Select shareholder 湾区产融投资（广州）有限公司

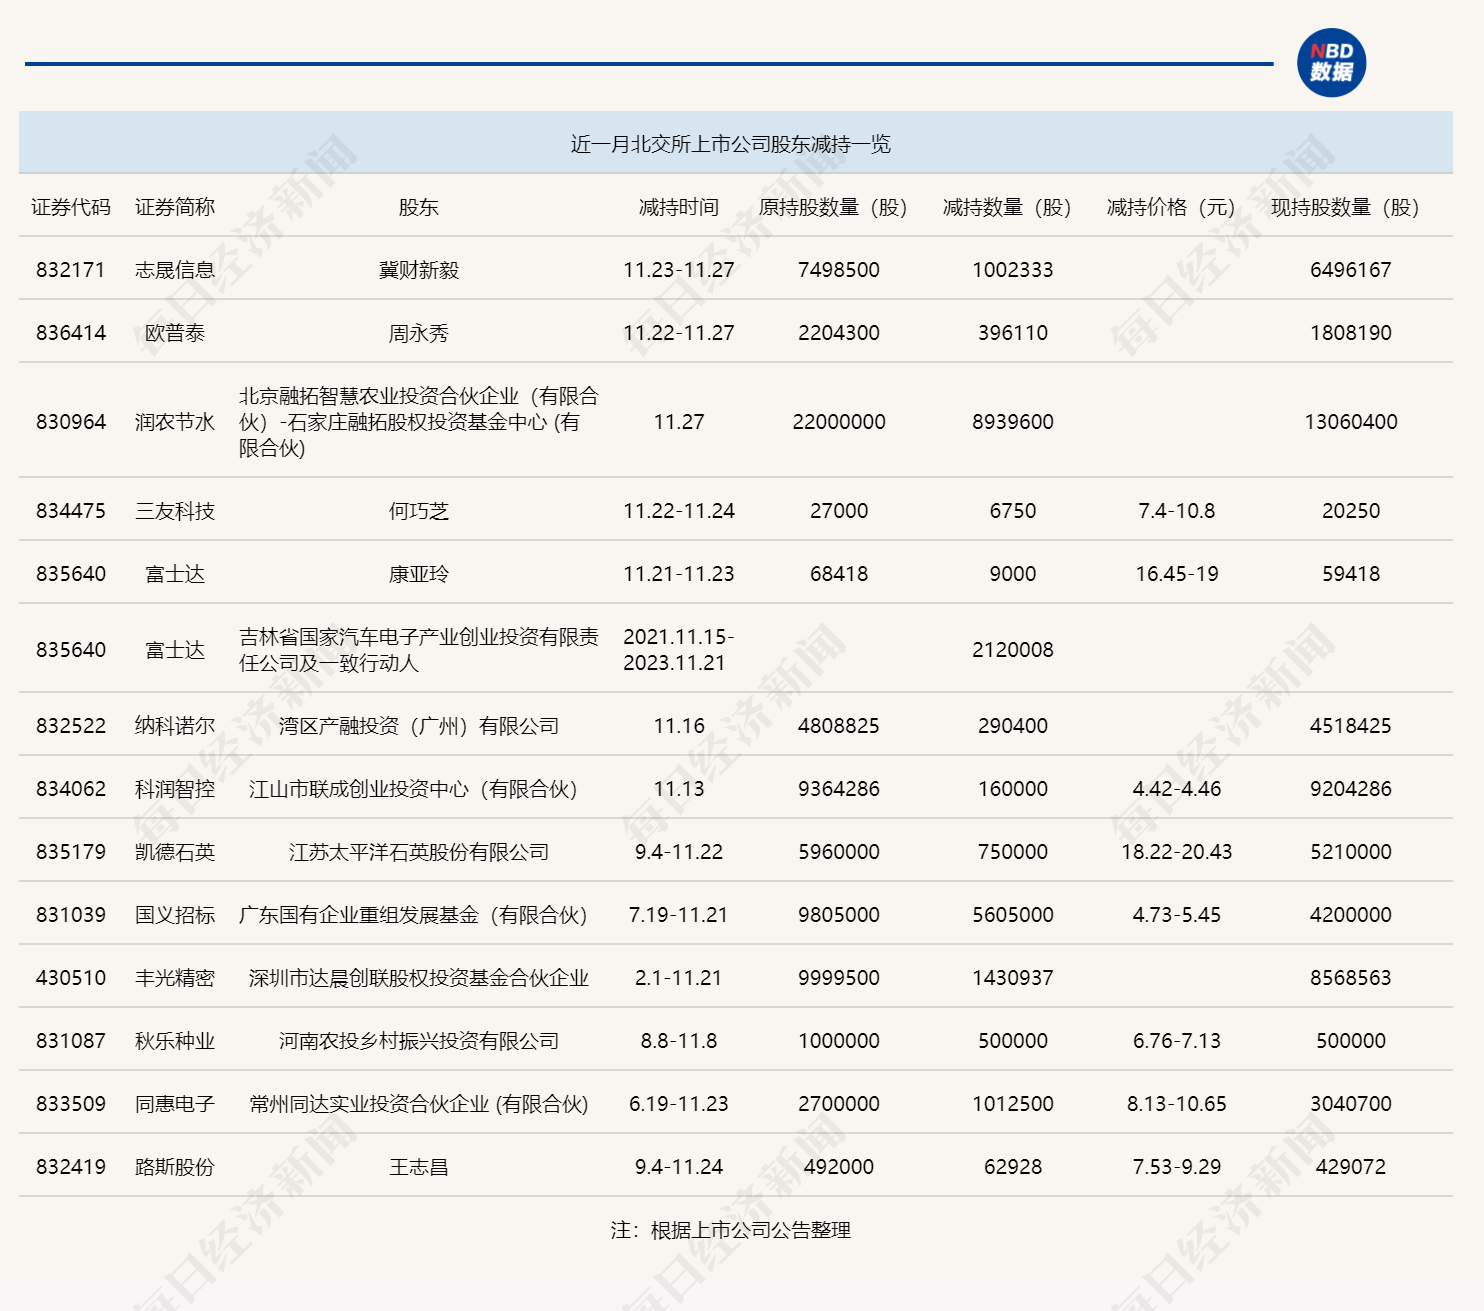click(418, 726)
